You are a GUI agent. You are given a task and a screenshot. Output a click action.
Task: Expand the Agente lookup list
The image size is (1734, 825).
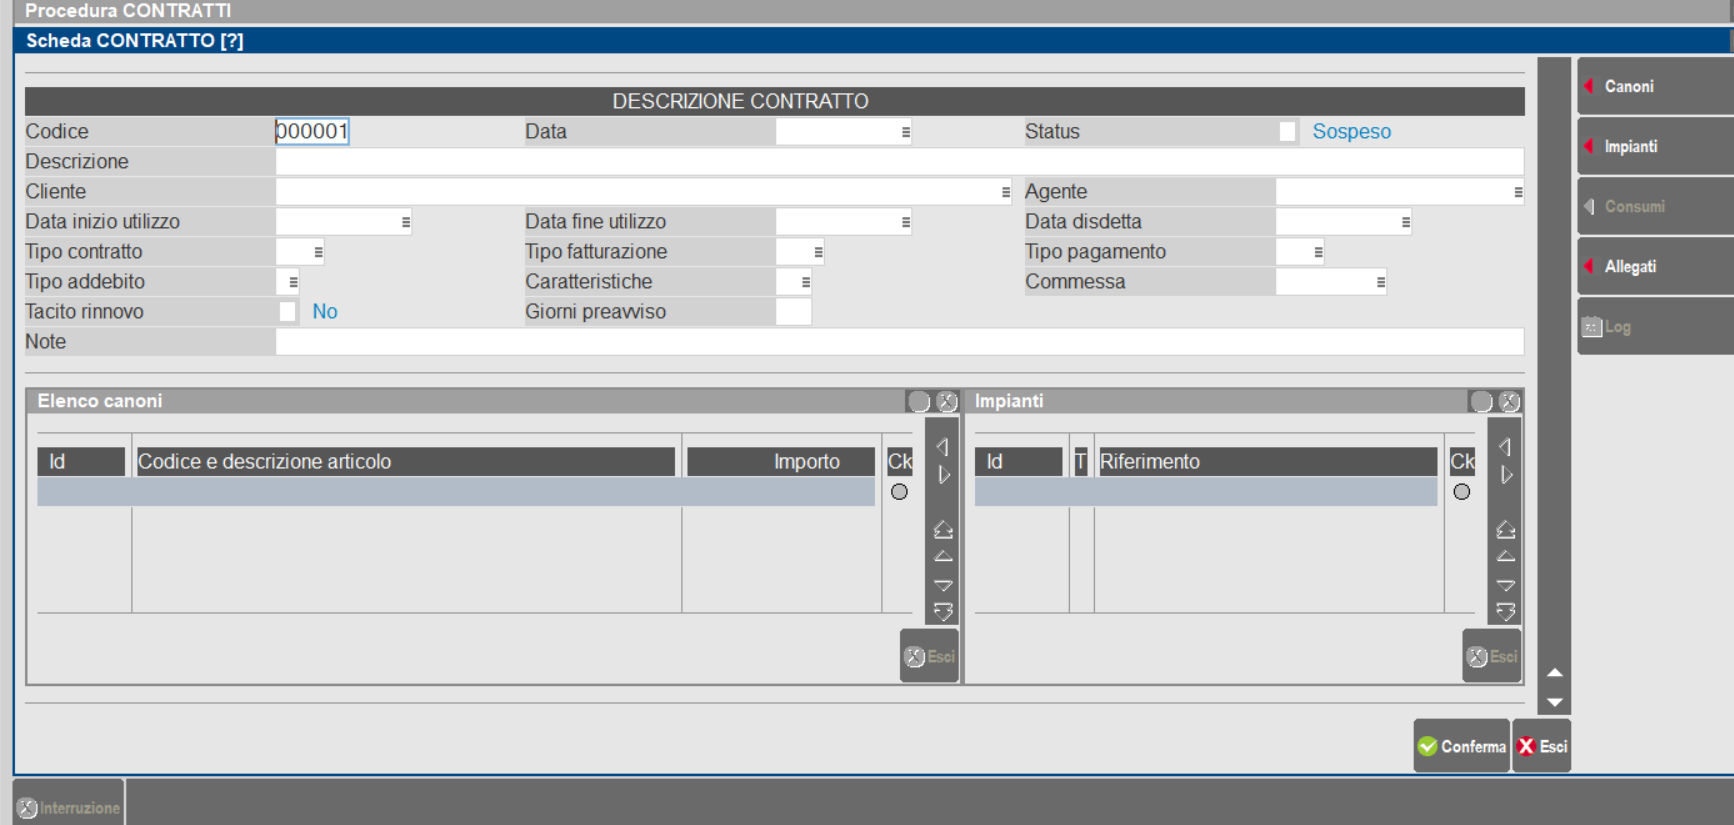(1517, 192)
